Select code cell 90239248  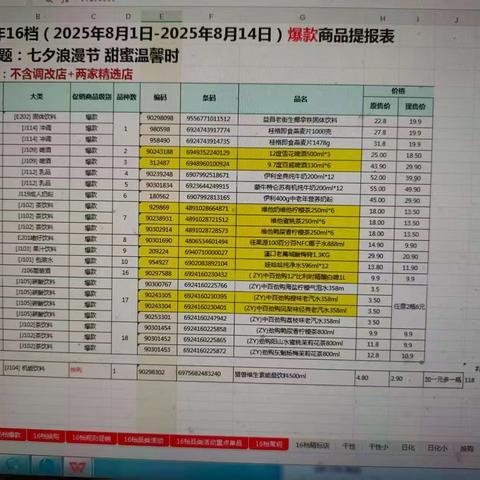(160, 174)
